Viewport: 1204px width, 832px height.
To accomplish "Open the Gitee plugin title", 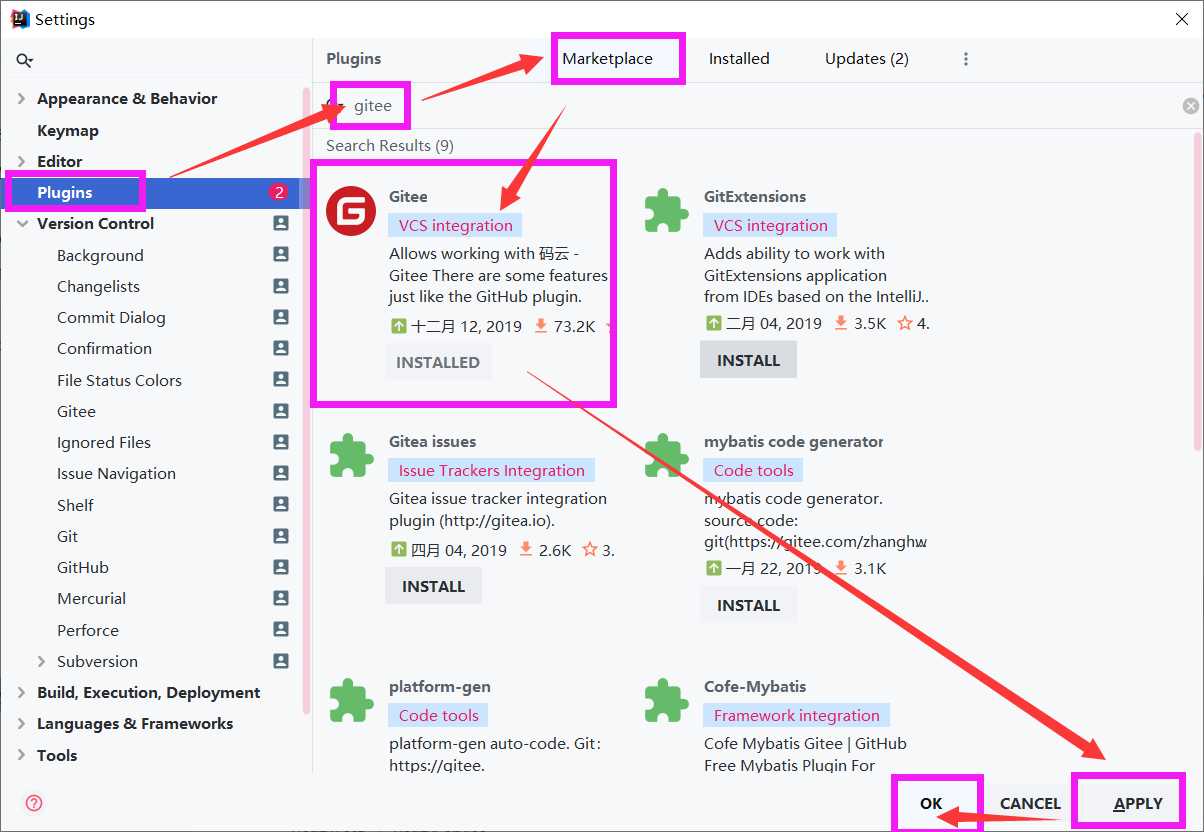I will (408, 196).
